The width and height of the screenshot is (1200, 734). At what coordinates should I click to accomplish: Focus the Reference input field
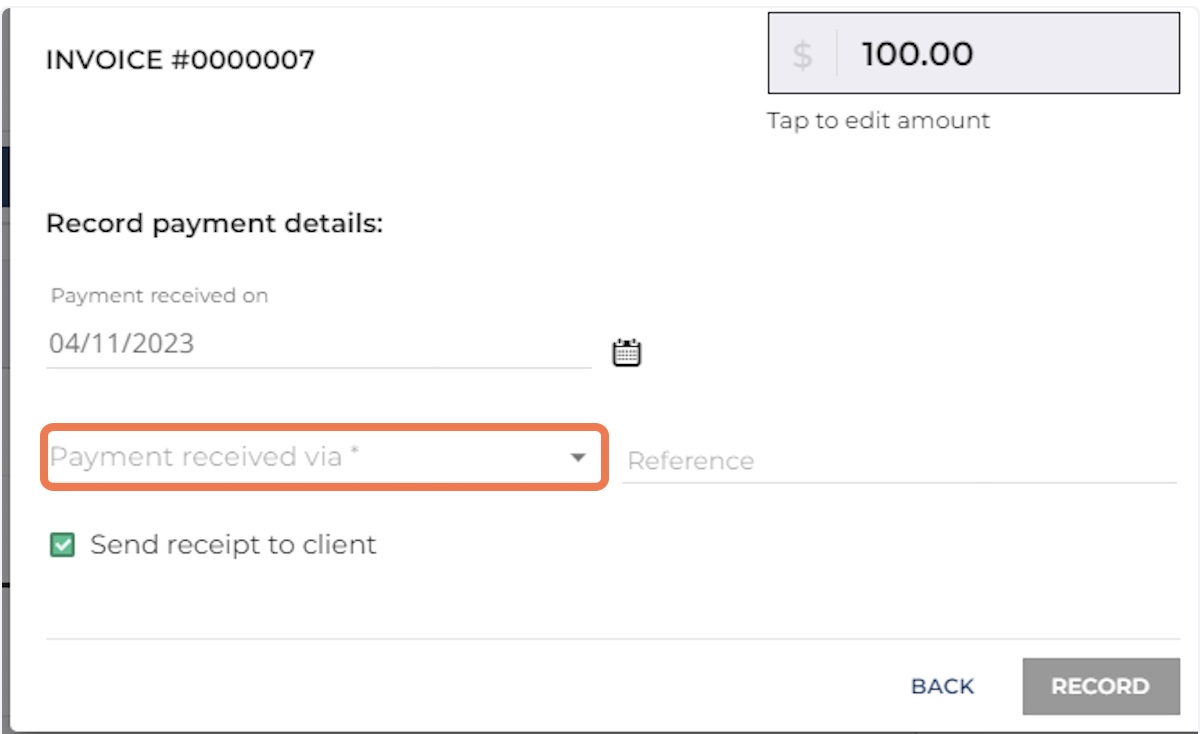898,461
